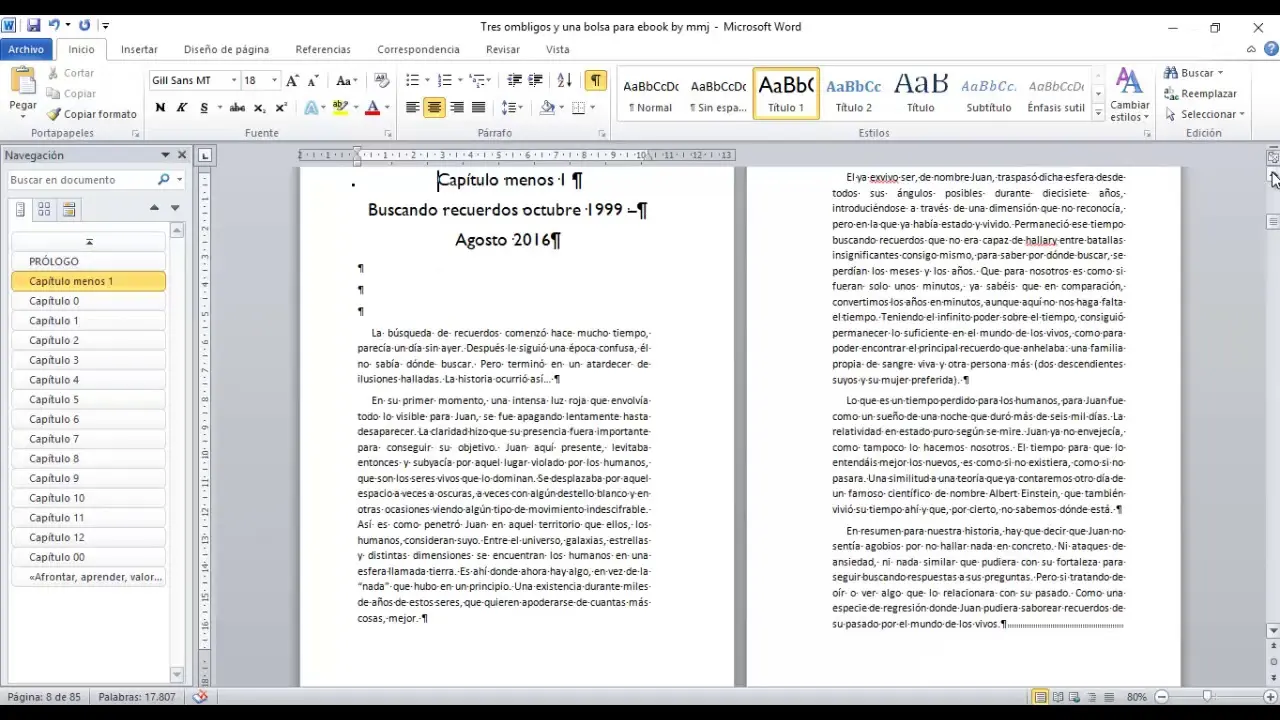Screen dimensions: 1280x720
Task: Go to Capítulo 5 in navigation pane
Action: pos(54,400)
